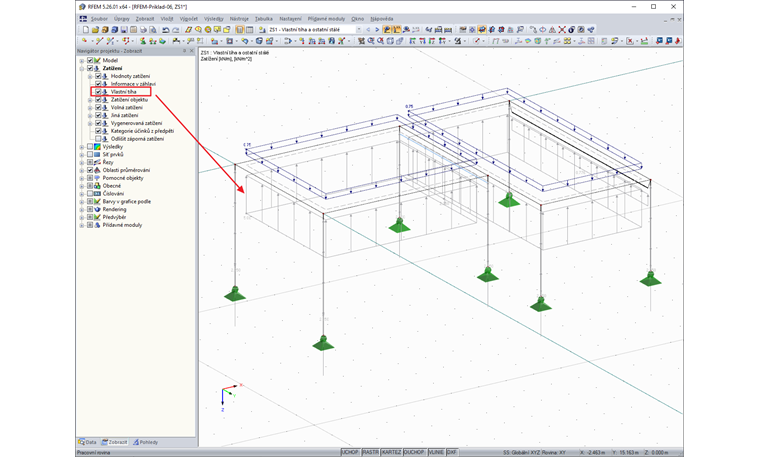
Task: Click the Save floppy-disk icon
Action: [x=124, y=30]
